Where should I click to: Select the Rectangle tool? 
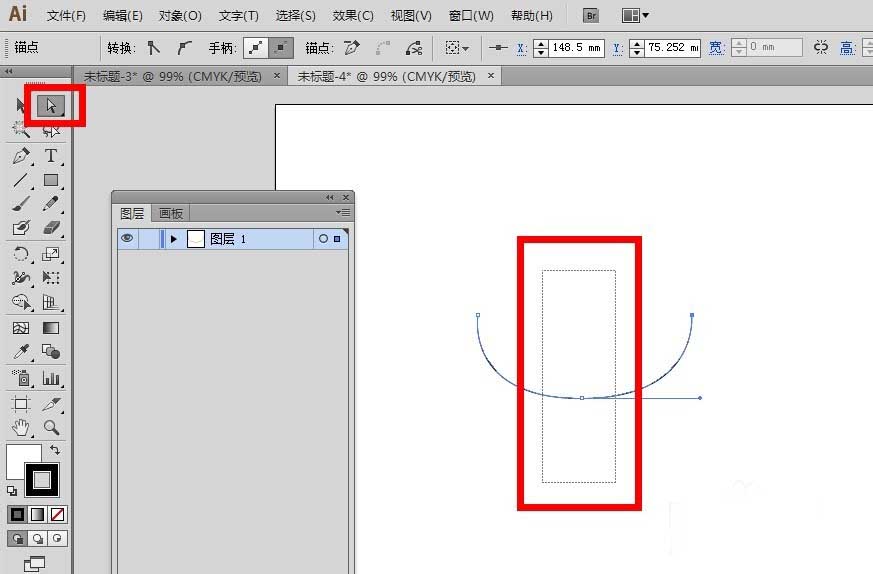[x=51, y=180]
